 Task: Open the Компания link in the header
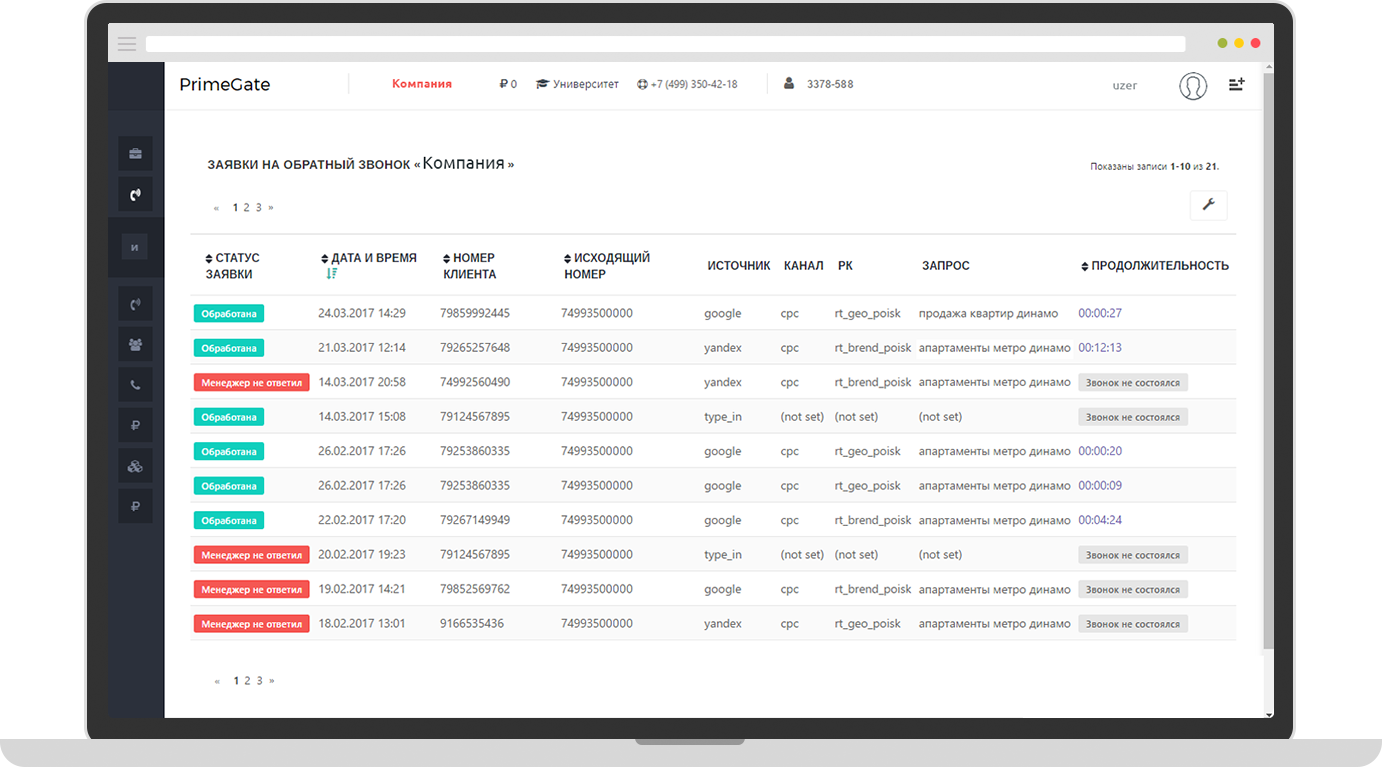coord(421,84)
